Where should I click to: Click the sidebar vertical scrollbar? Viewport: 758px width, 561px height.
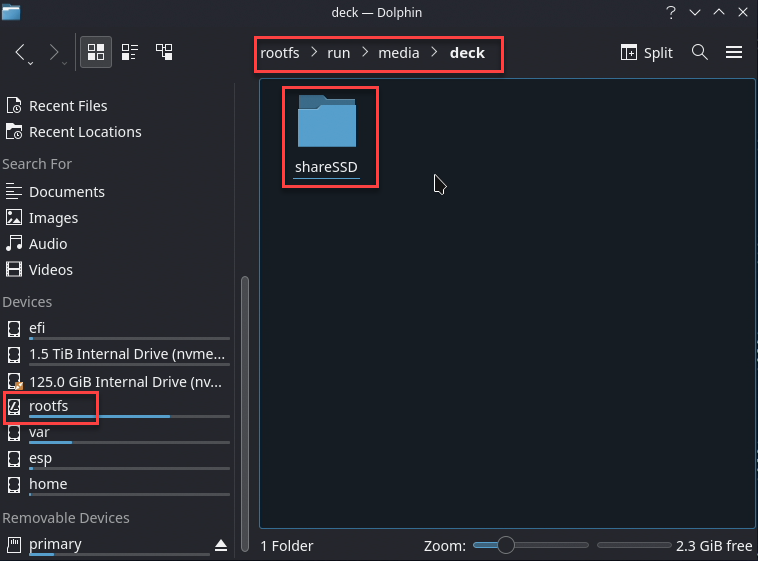point(245,413)
